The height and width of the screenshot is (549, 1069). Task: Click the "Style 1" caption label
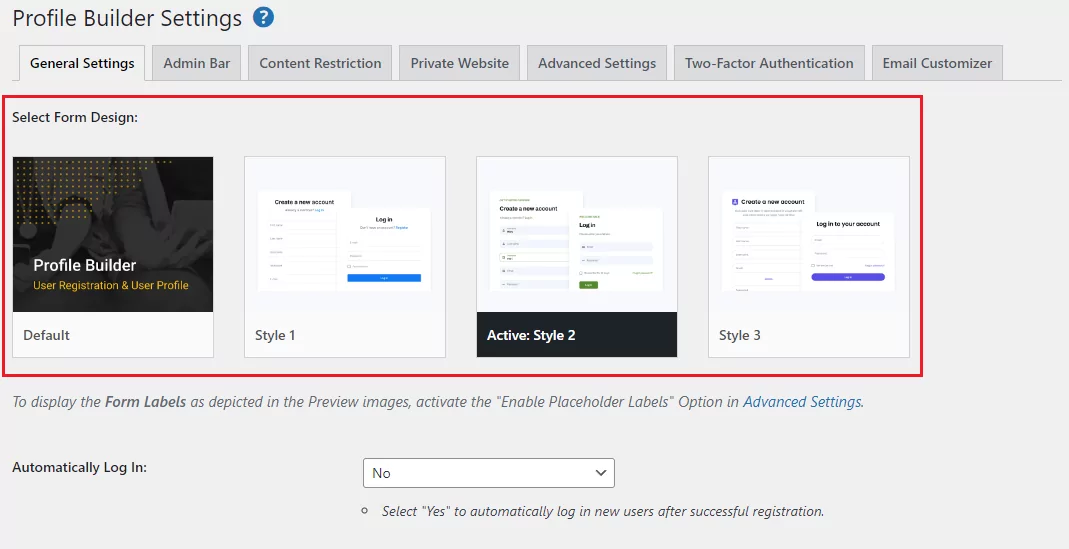click(x=275, y=335)
